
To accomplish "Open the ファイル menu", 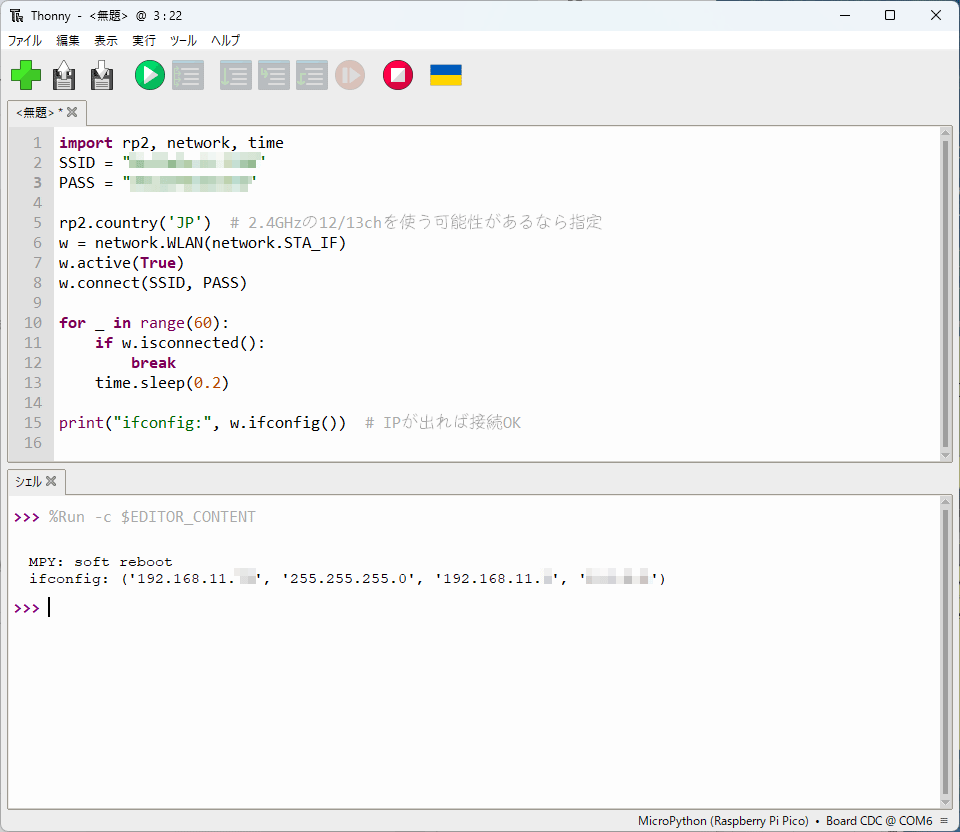I will point(24,40).
